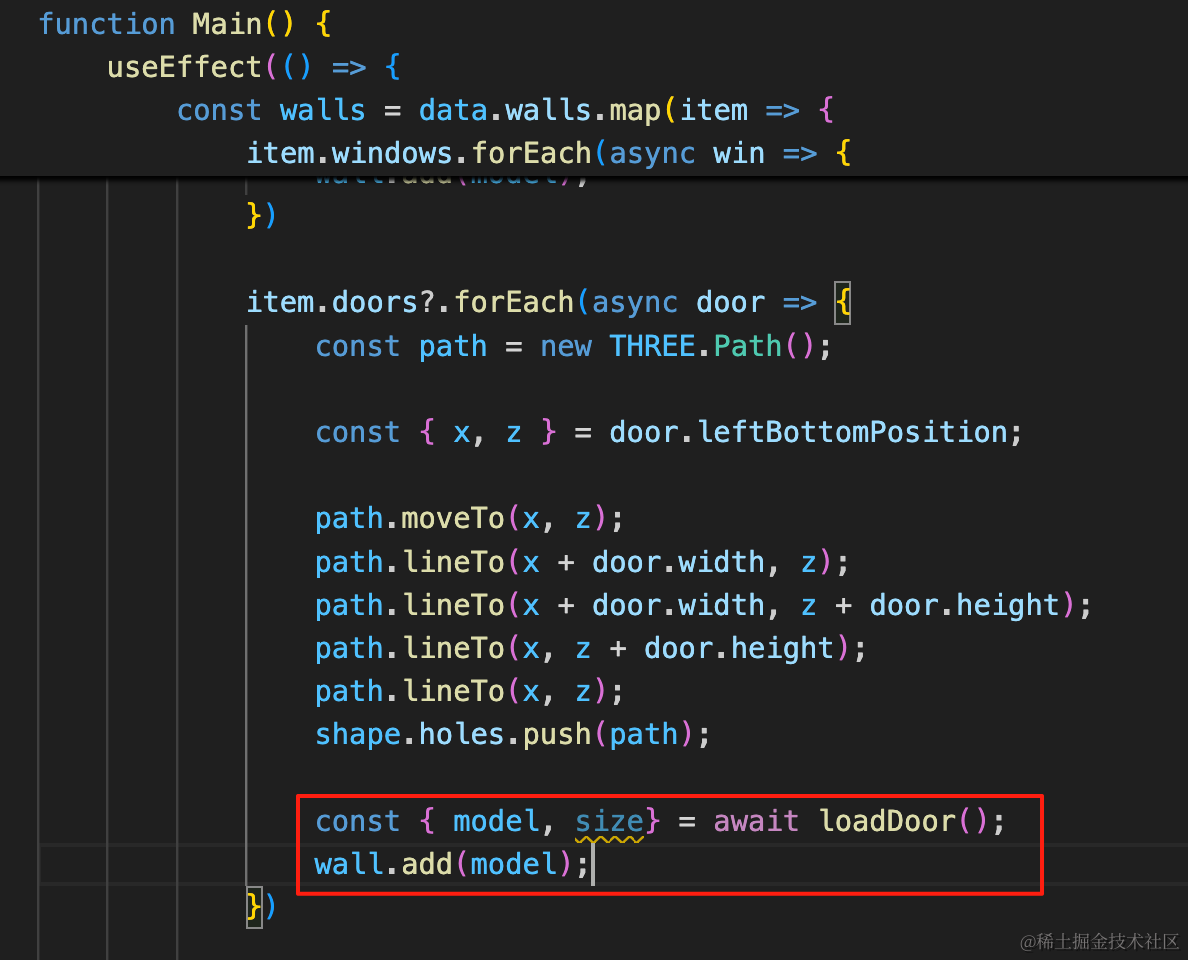The height and width of the screenshot is (960, 1188).
Task: Click the line 'item.doors?.forEach(async door => {'
Action: (x=549, y=303)
